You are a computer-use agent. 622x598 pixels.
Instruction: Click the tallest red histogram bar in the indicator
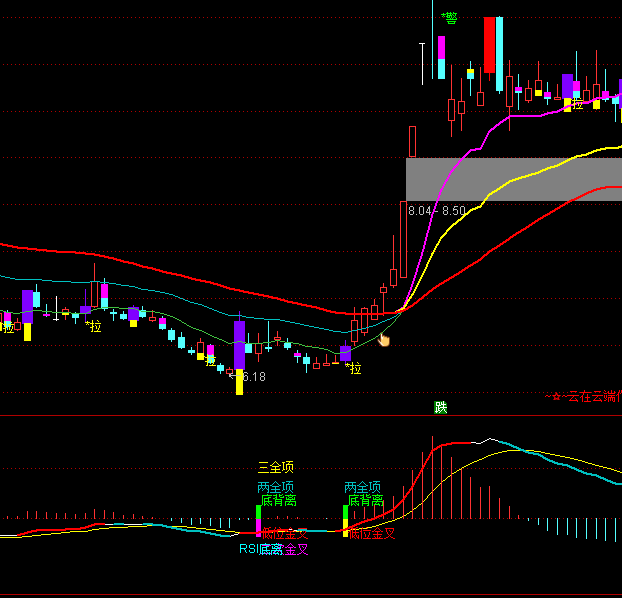point(432,477)
